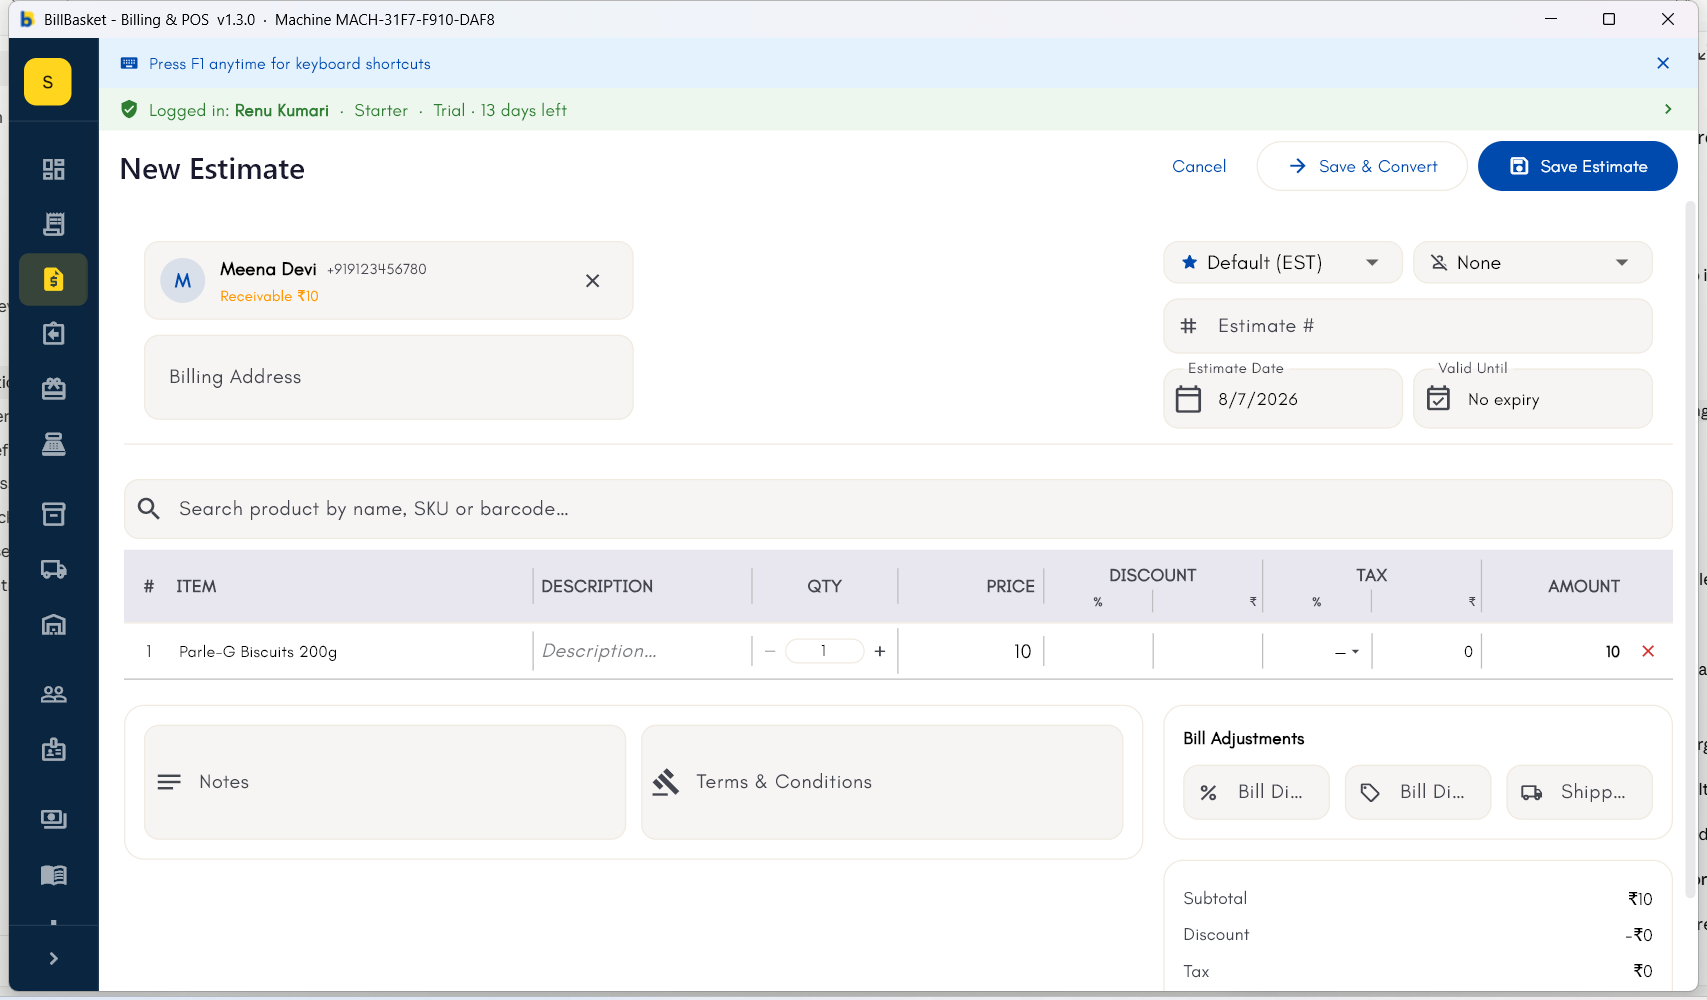The width and height of the screenshot is (1707, 1000).
Task: Click the Receivable ₹10 label
Action: pos(269,296)
